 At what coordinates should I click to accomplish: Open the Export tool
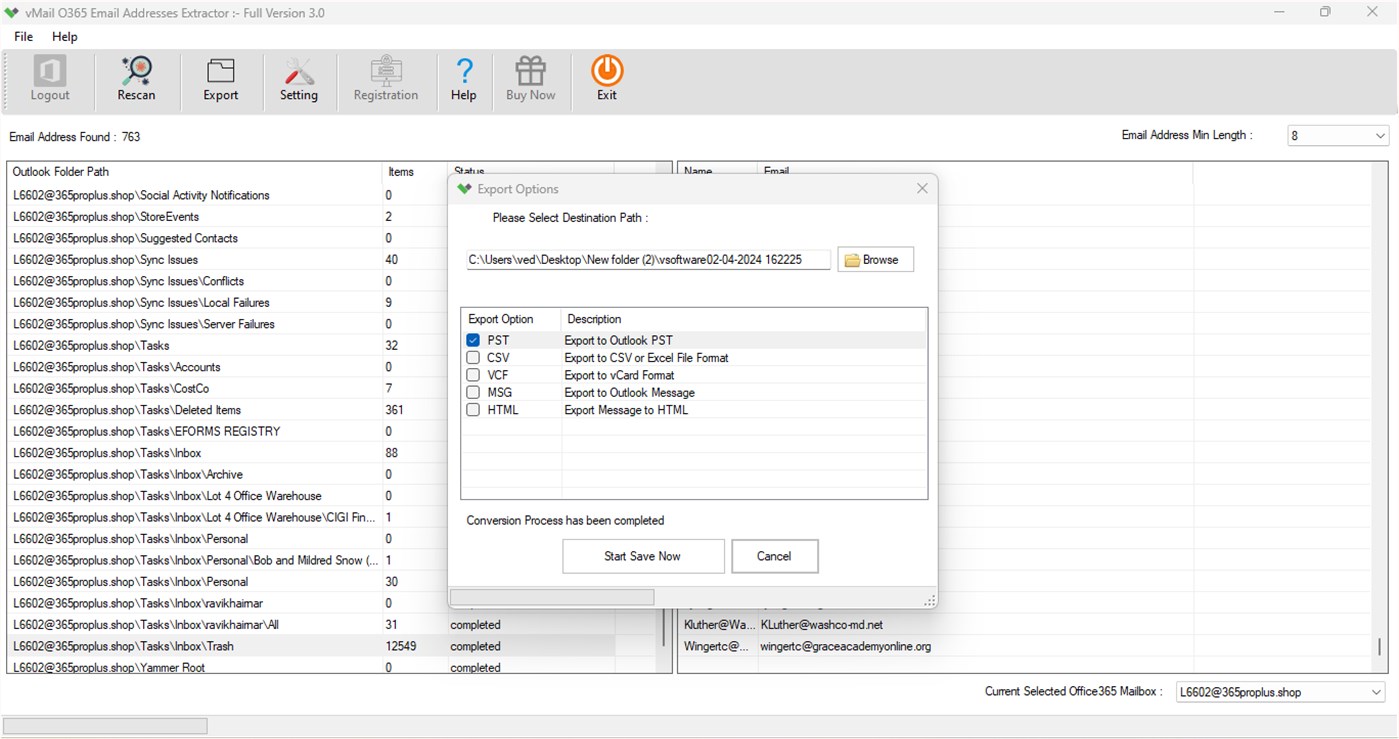pyautogui.click(x=220, y=79)
